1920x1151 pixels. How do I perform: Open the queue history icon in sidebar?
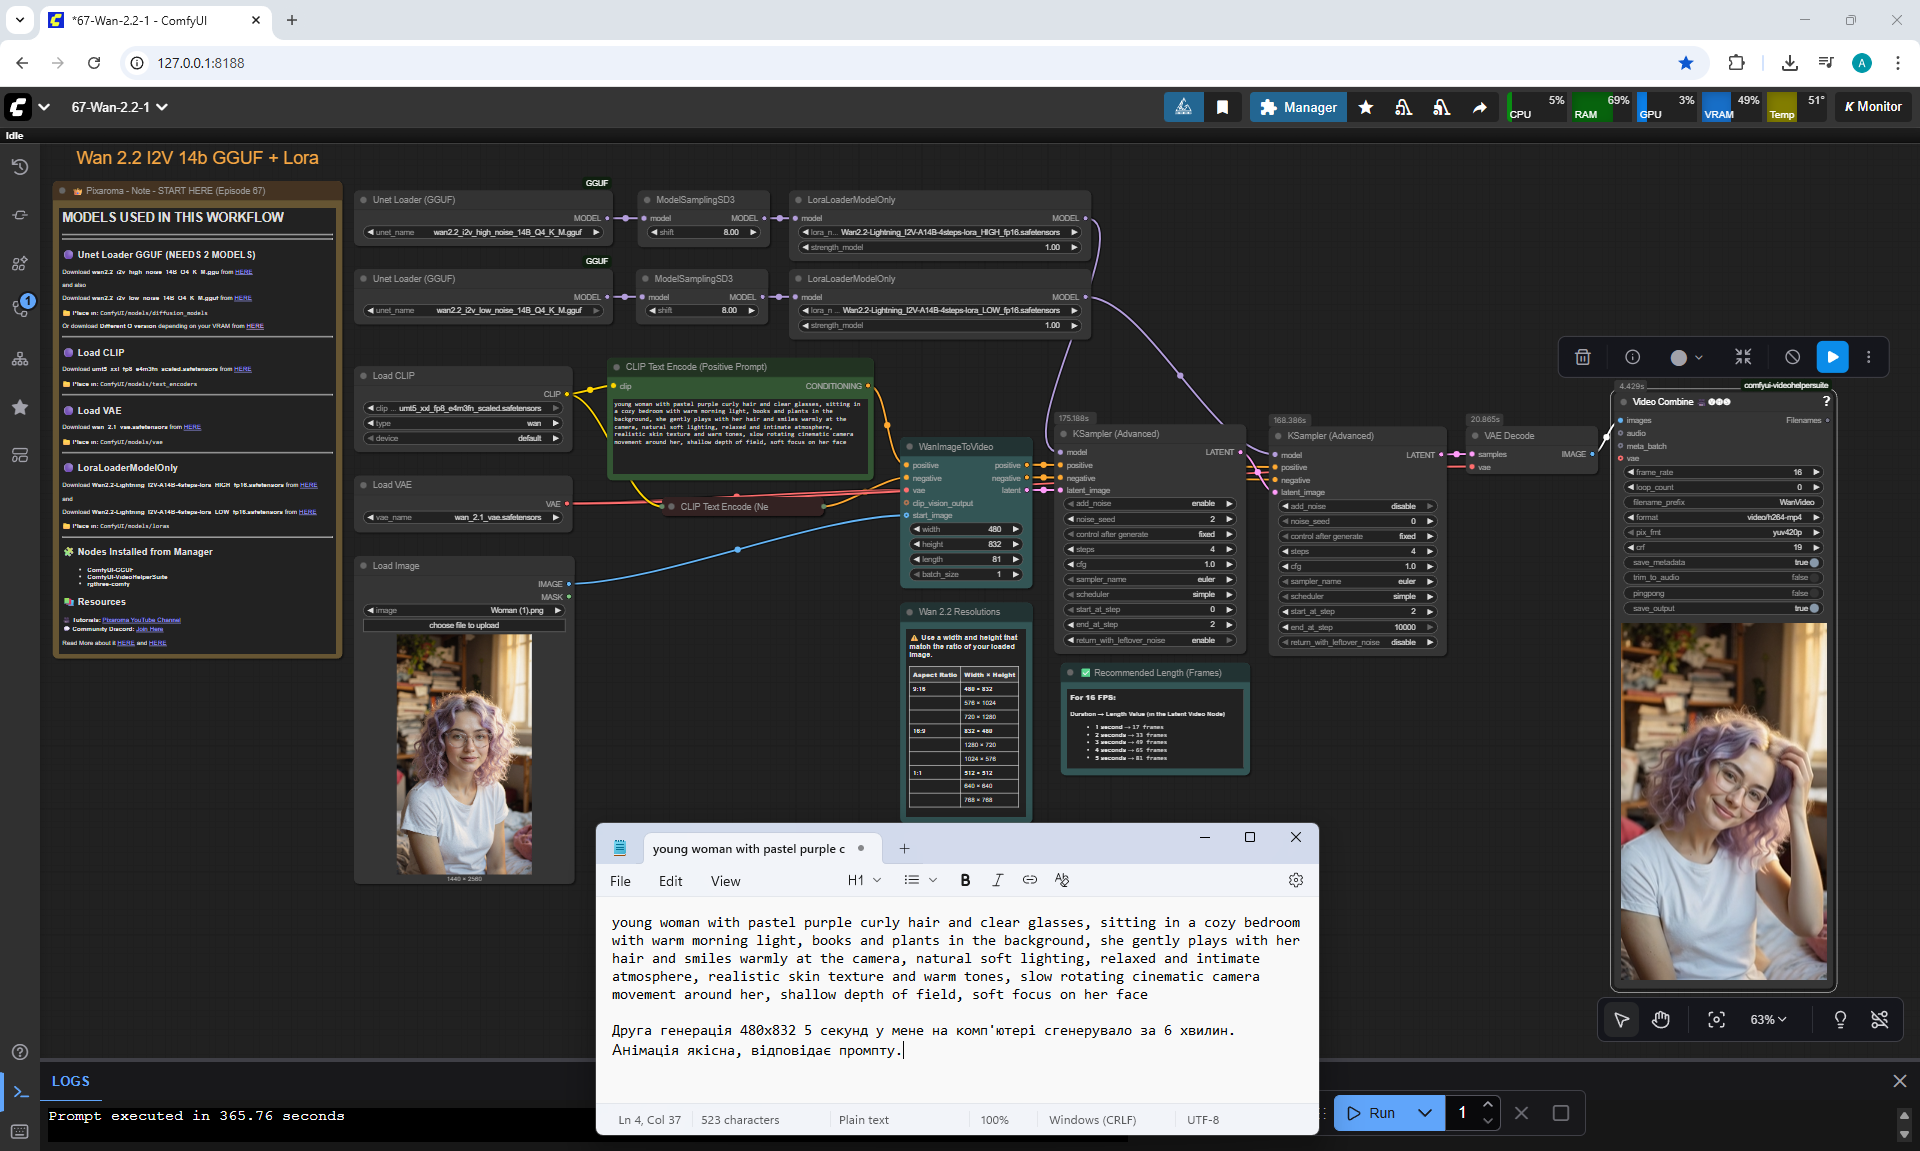[x=20, y=167]
